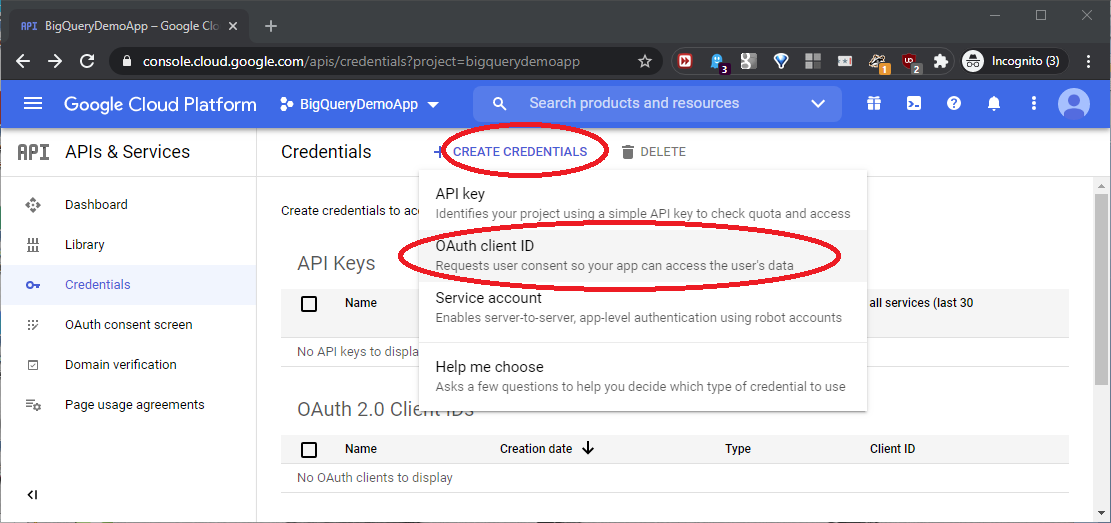Select all OAuth 2.0 clients checkbox
Image resolution: width=1111 pixels, height=523 pixels.
(x=309, y=449)
